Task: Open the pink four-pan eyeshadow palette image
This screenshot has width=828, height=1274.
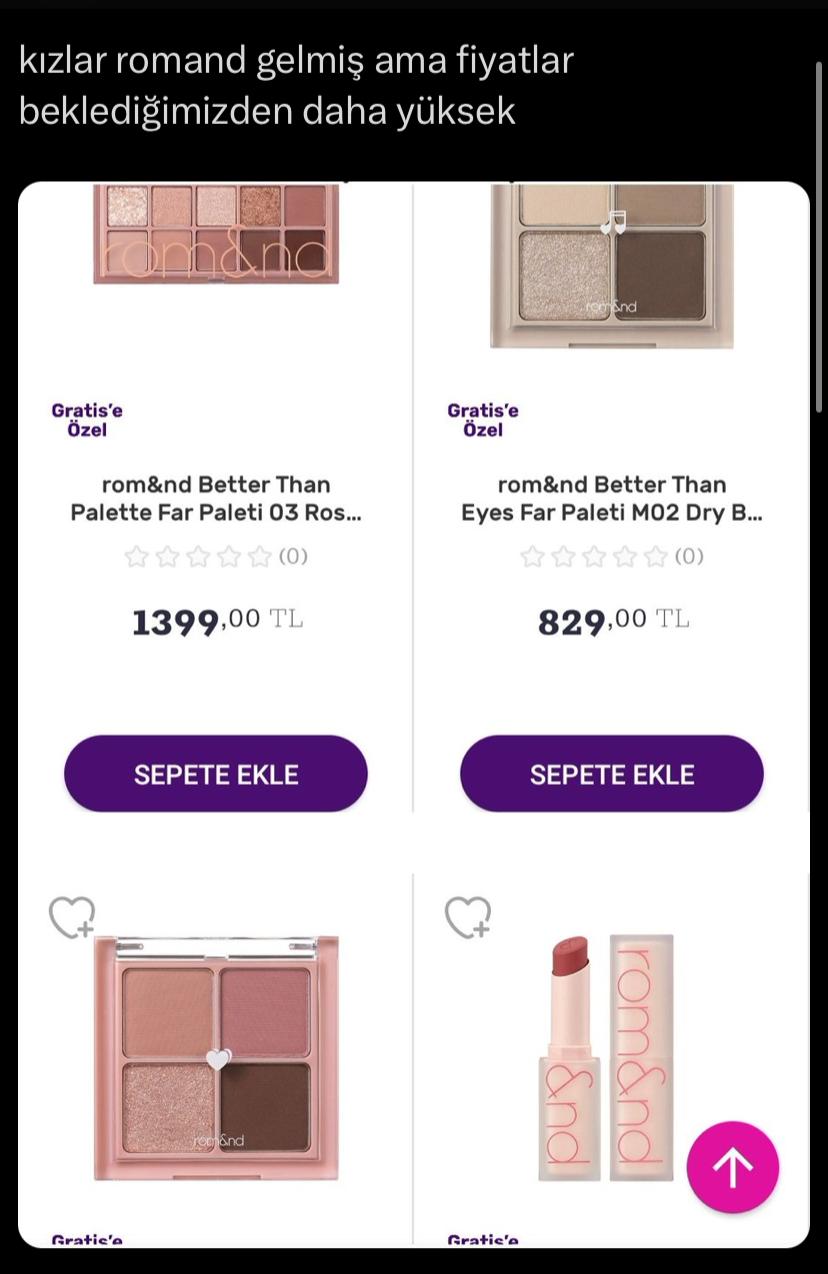Action: 216,1058
